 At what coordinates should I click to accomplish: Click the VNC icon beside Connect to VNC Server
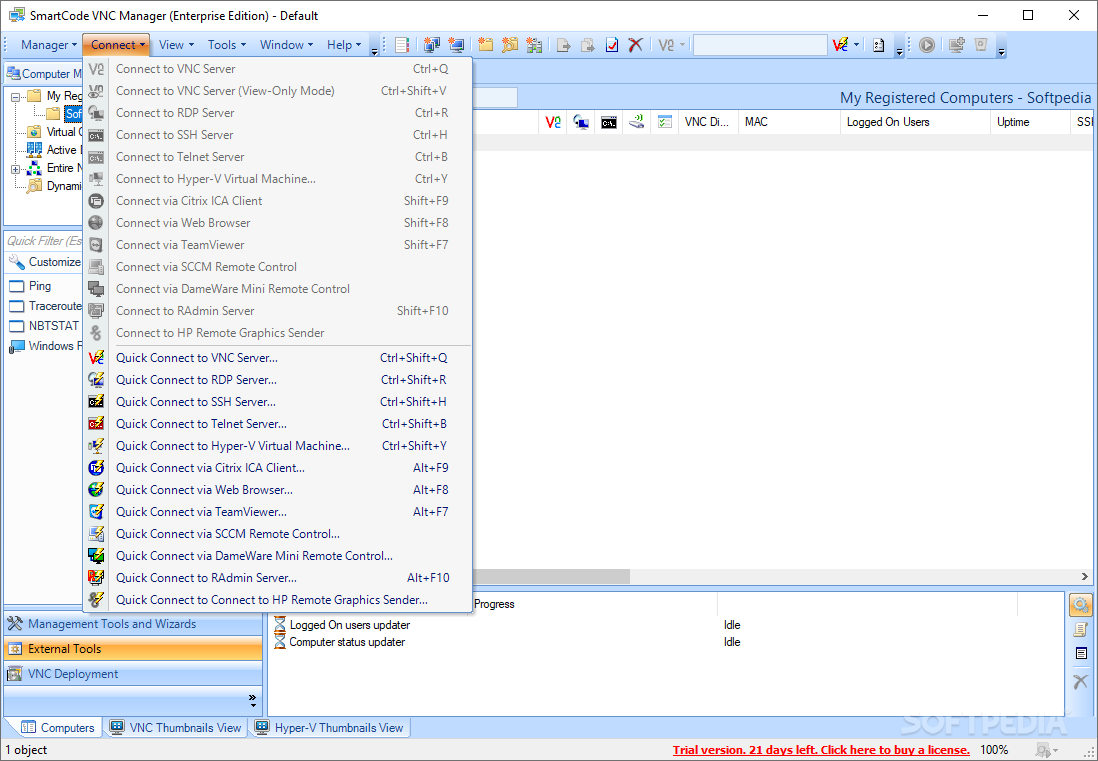97,69
